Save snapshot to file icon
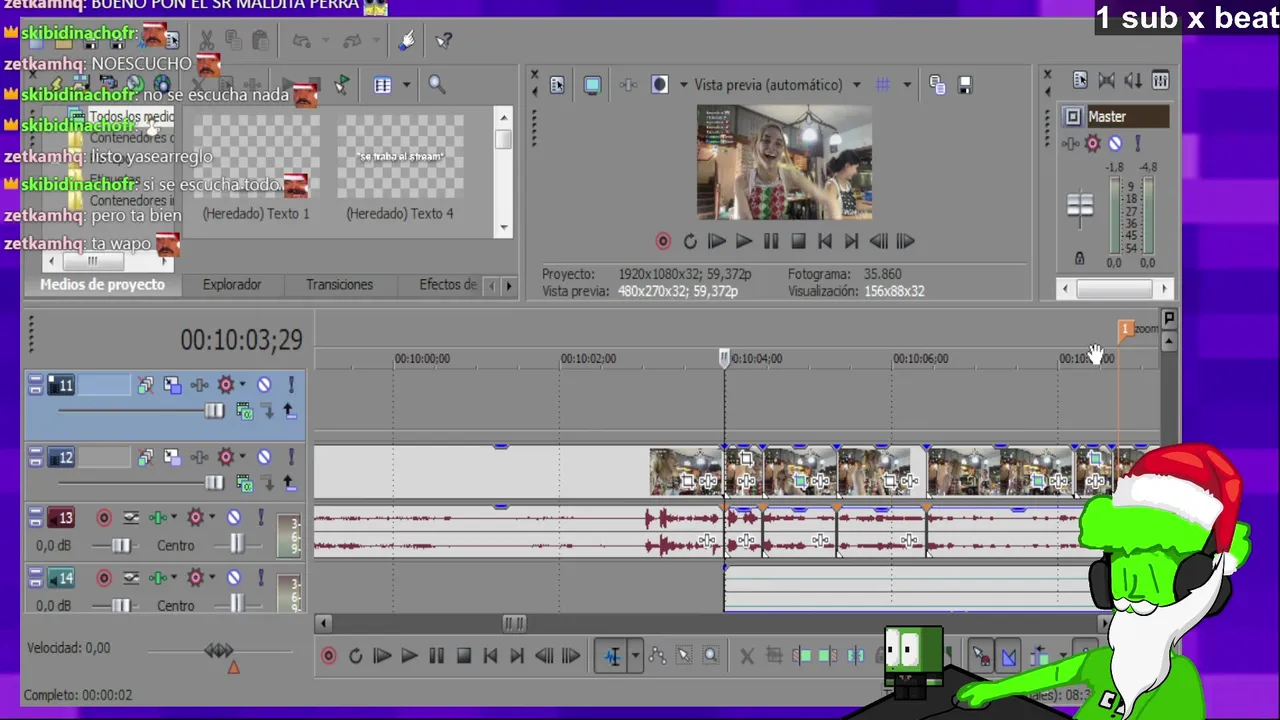 pos(965,85)
